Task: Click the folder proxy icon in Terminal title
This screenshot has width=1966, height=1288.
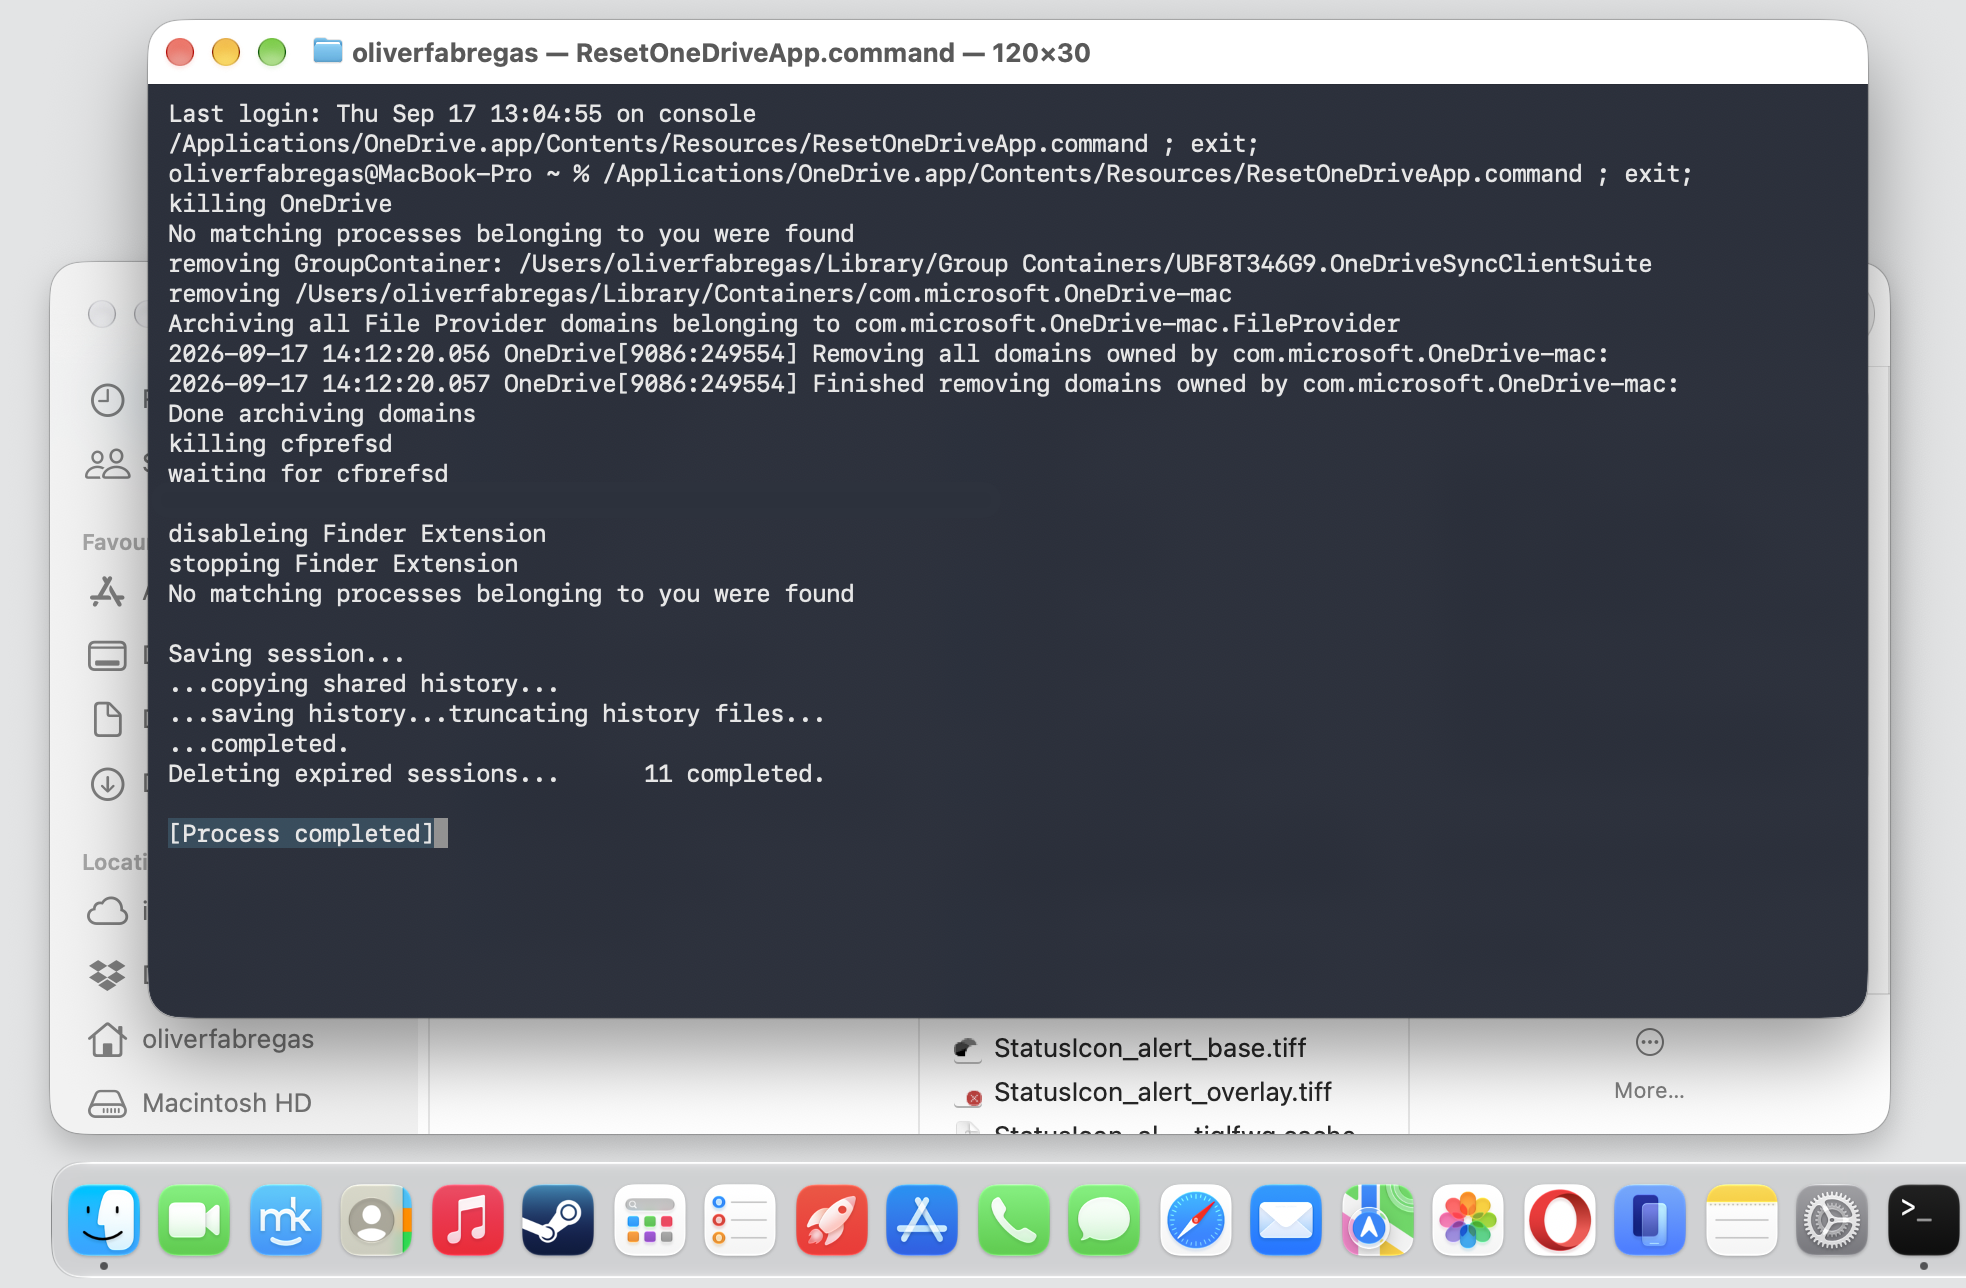Action: tap(327, 51)
